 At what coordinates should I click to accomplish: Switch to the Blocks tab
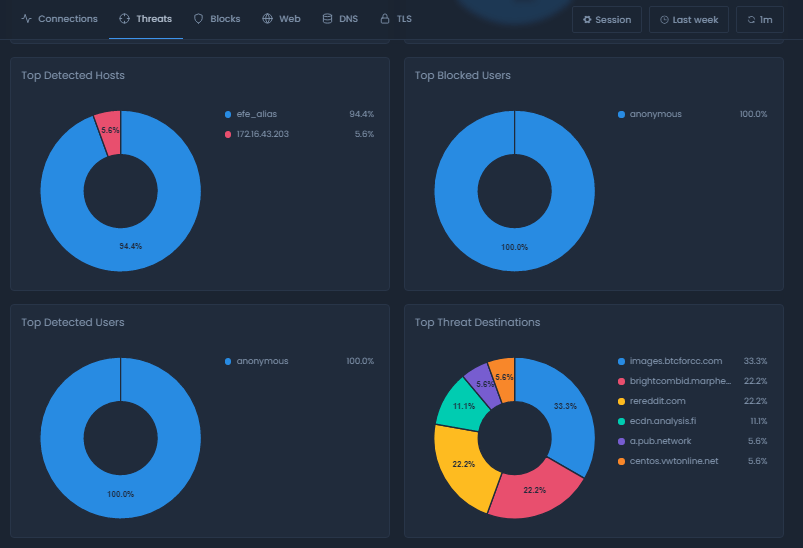[x=217, y=19]
